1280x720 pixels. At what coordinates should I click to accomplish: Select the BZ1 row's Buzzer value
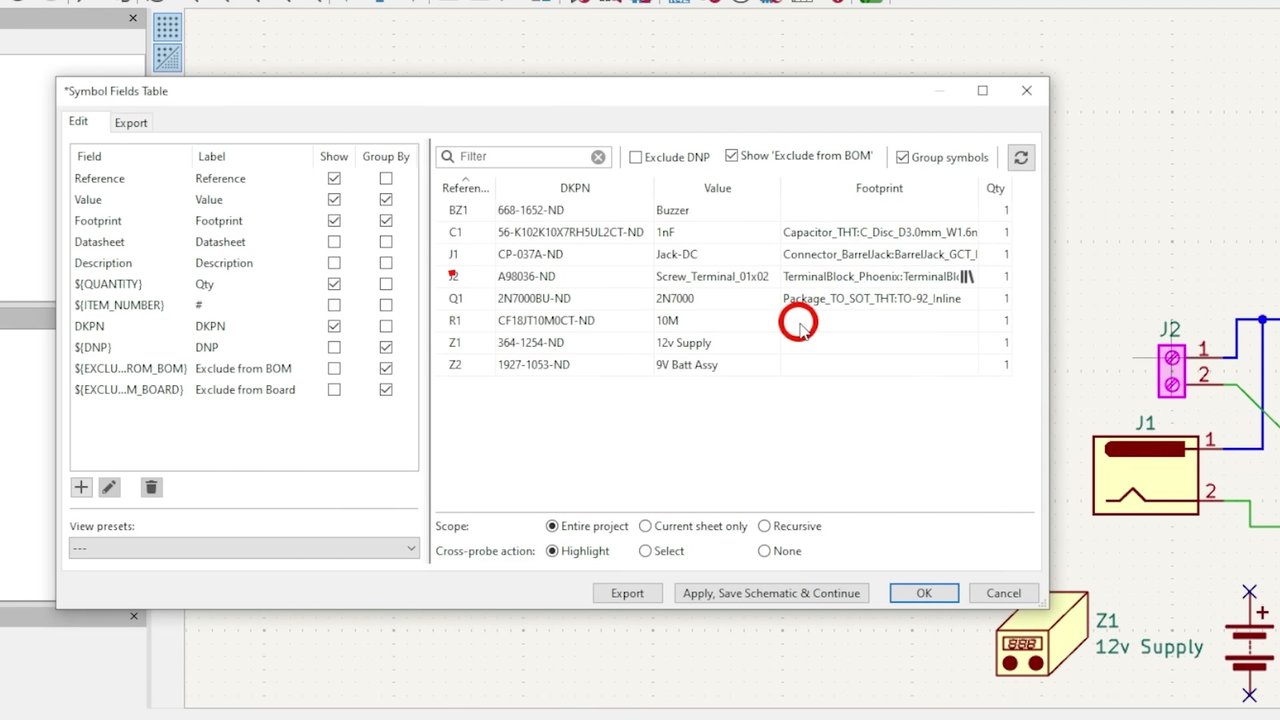717,211
